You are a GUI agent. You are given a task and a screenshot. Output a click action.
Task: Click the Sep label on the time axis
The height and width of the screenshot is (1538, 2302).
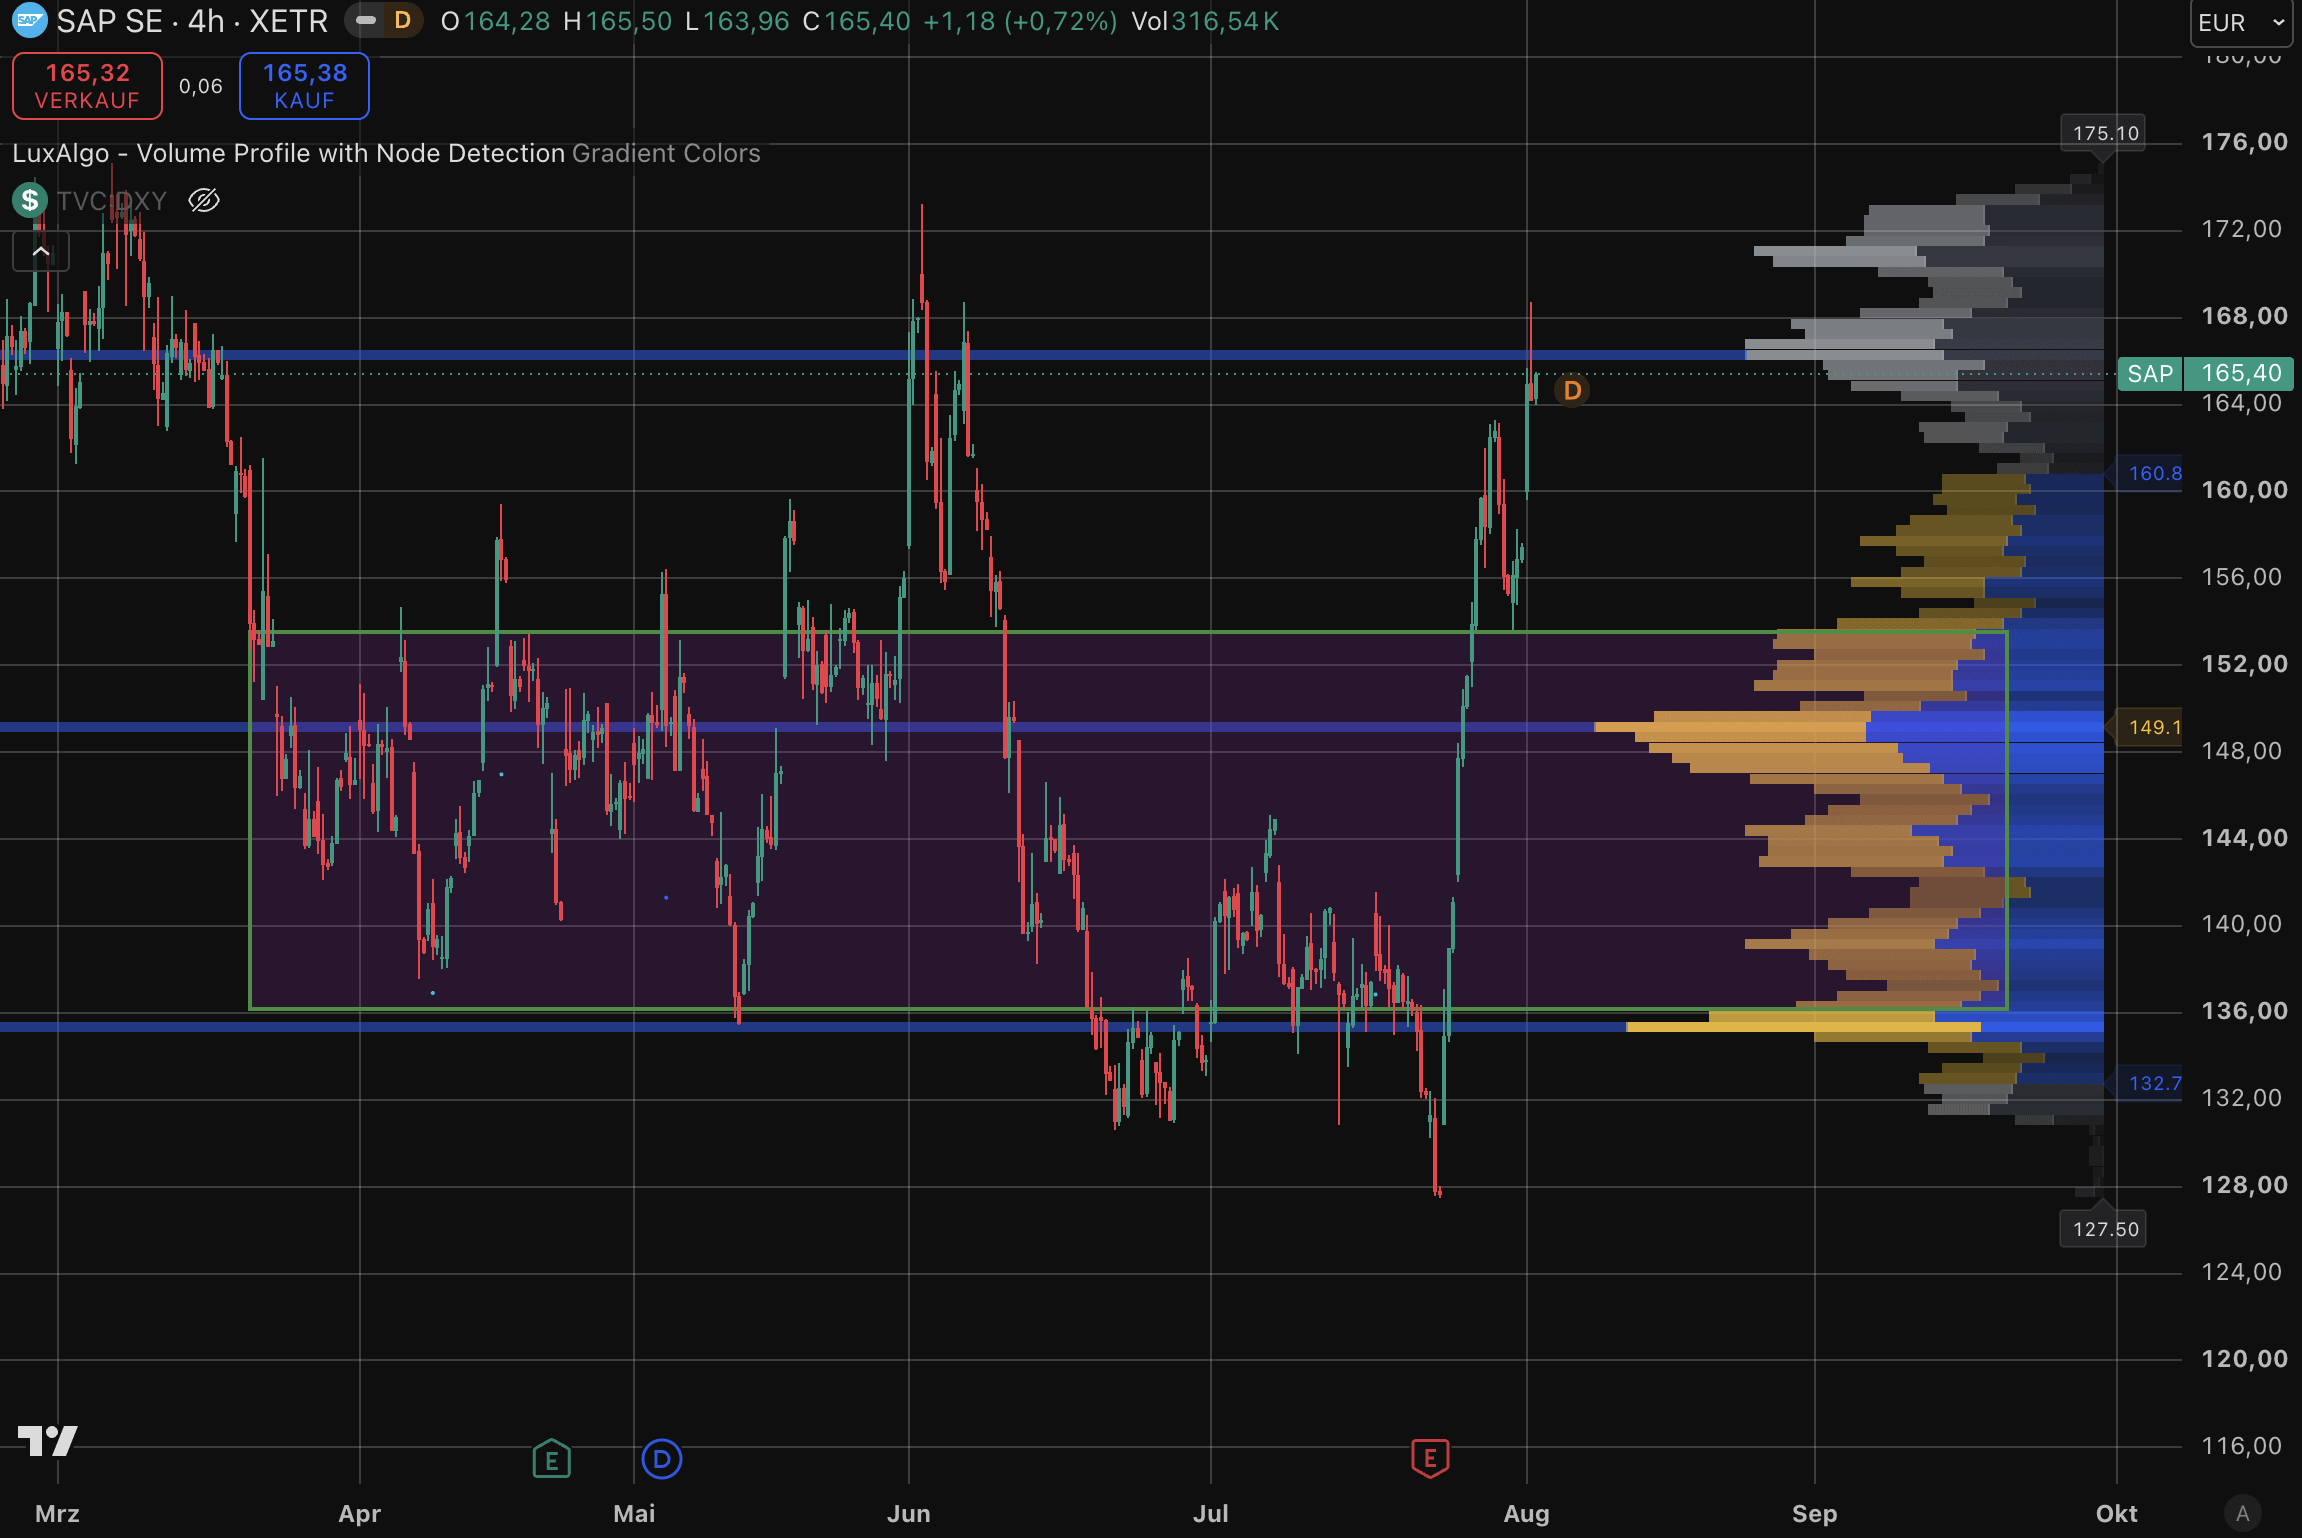coord(1814,1514)
